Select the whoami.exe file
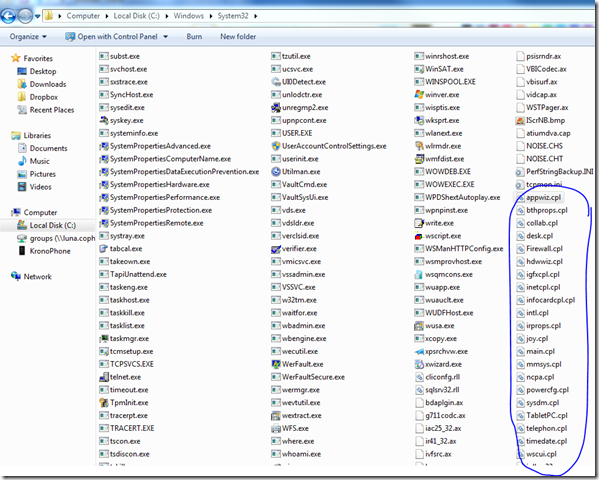This screenshot has height=480, width=599. pos(296,454)
